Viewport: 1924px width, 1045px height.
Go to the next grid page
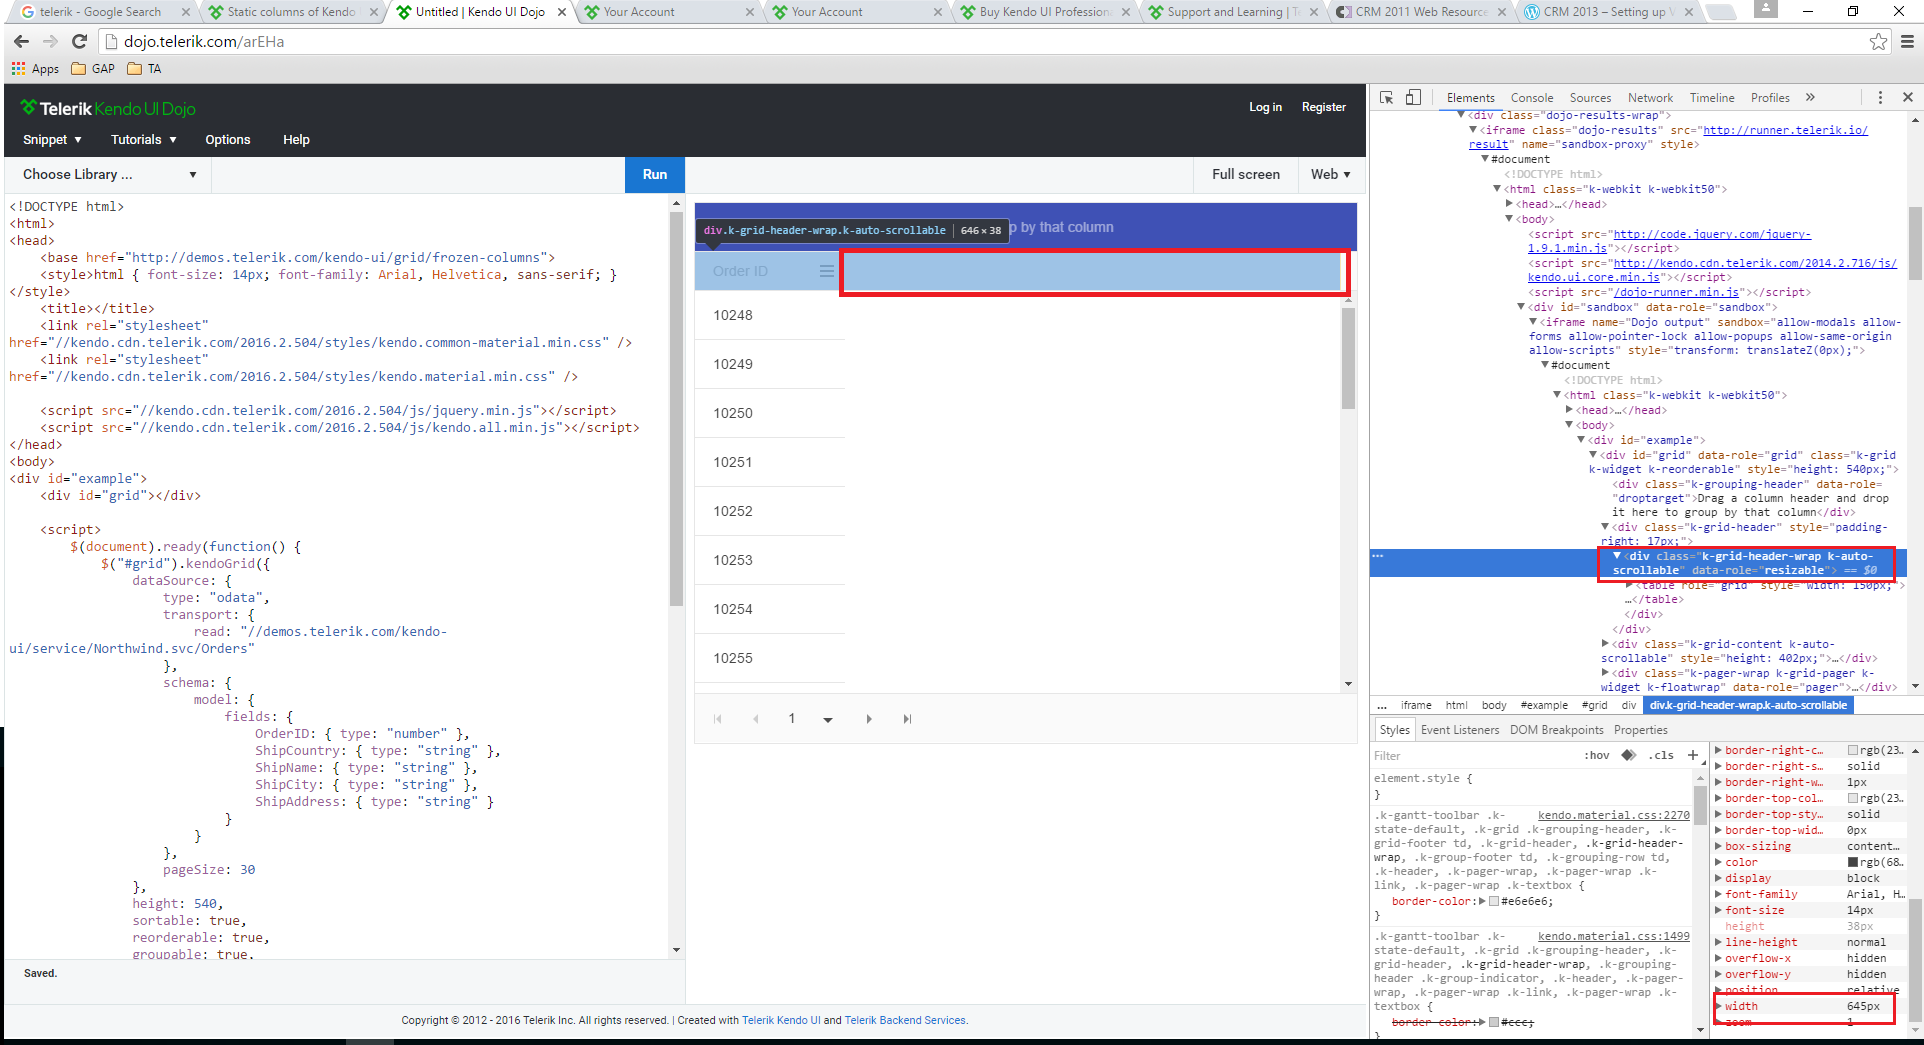pos(869,719)
